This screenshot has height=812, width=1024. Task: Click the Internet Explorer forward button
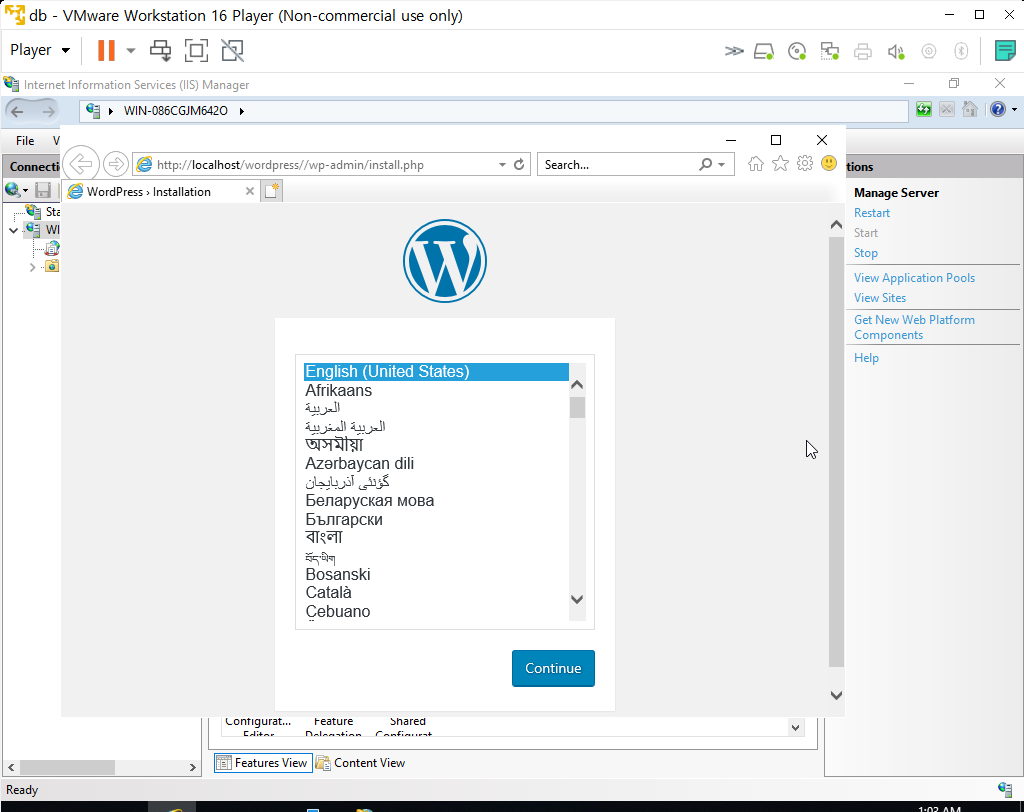[x=116, y=164]
